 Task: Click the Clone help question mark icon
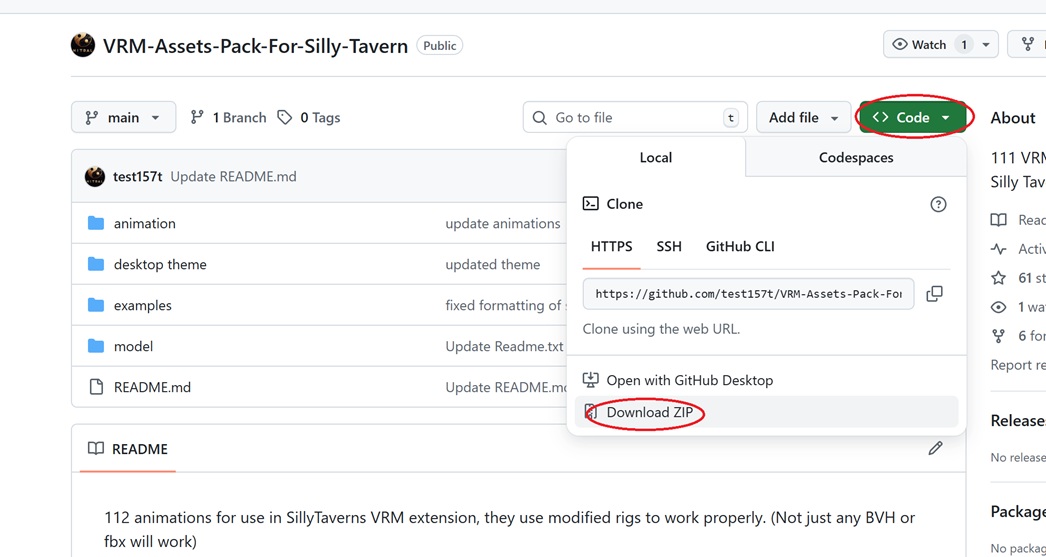point(938,204)
